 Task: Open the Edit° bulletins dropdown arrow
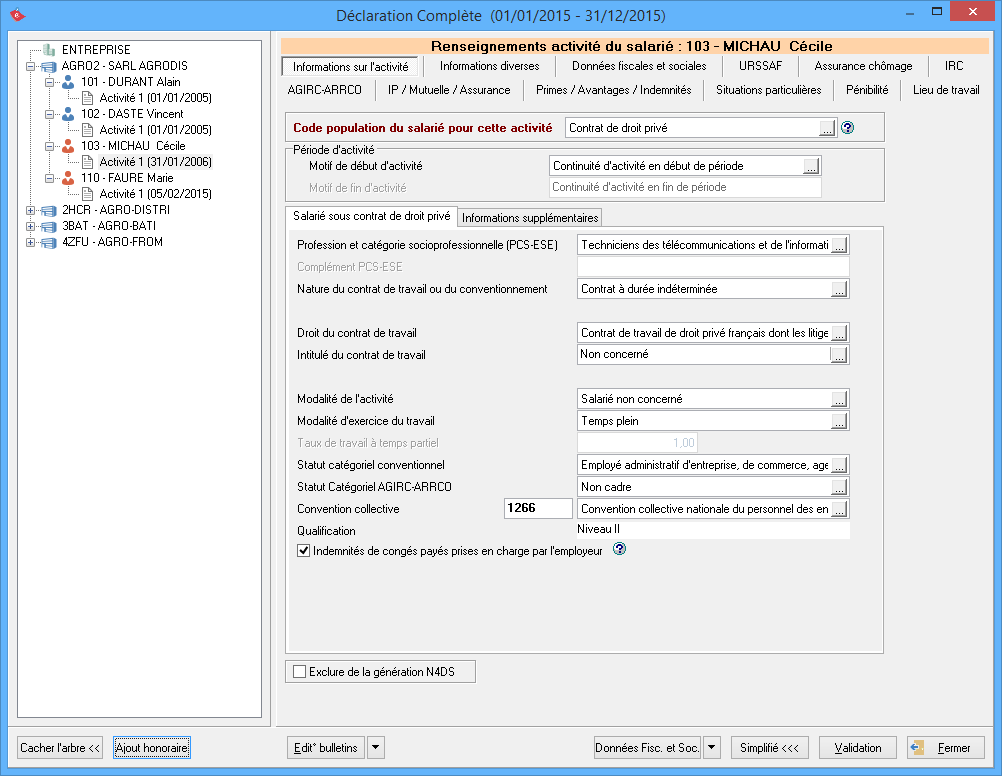point(375,747)
